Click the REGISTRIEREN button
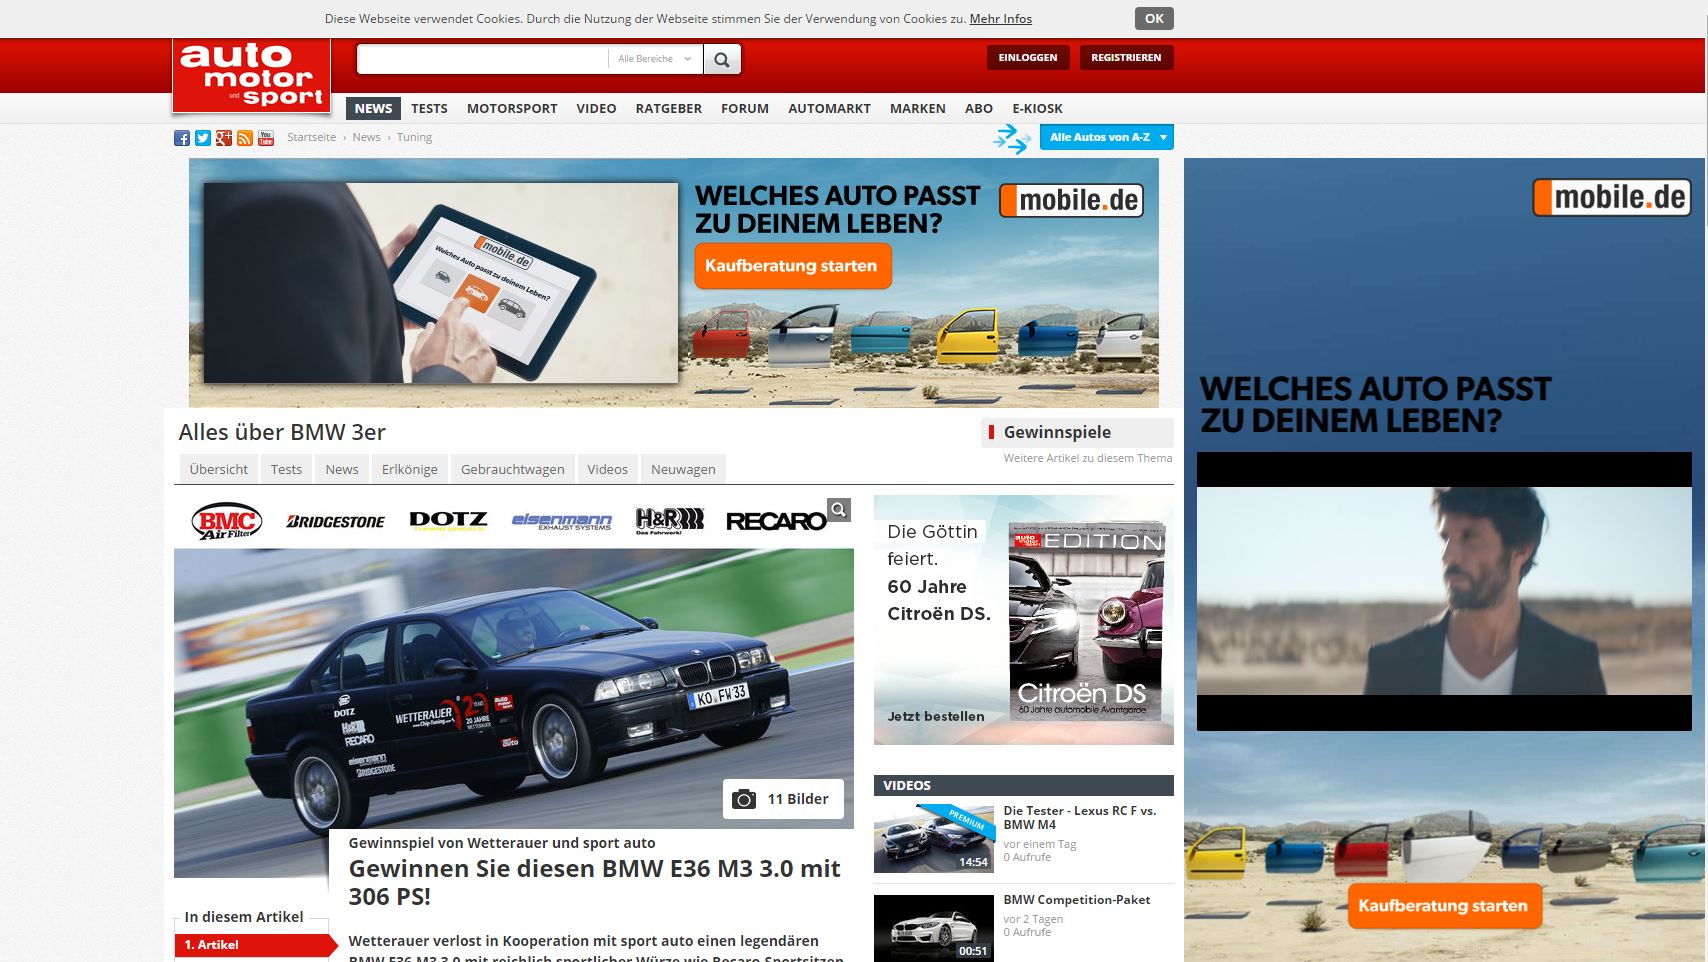Screen dimensions: 1708x962 pyautogui.click(x=1126, y=58)
